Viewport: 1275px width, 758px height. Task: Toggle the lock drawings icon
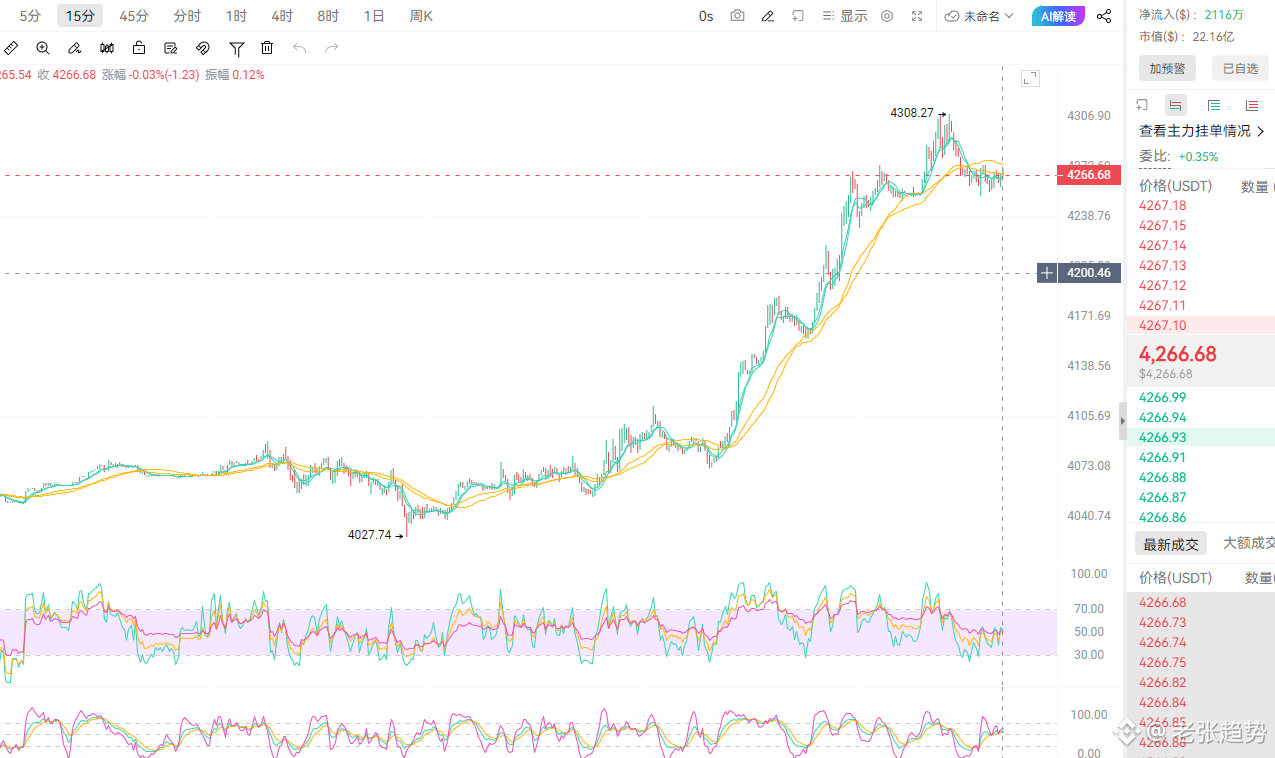pyautogui.click(x=139, y=48)
